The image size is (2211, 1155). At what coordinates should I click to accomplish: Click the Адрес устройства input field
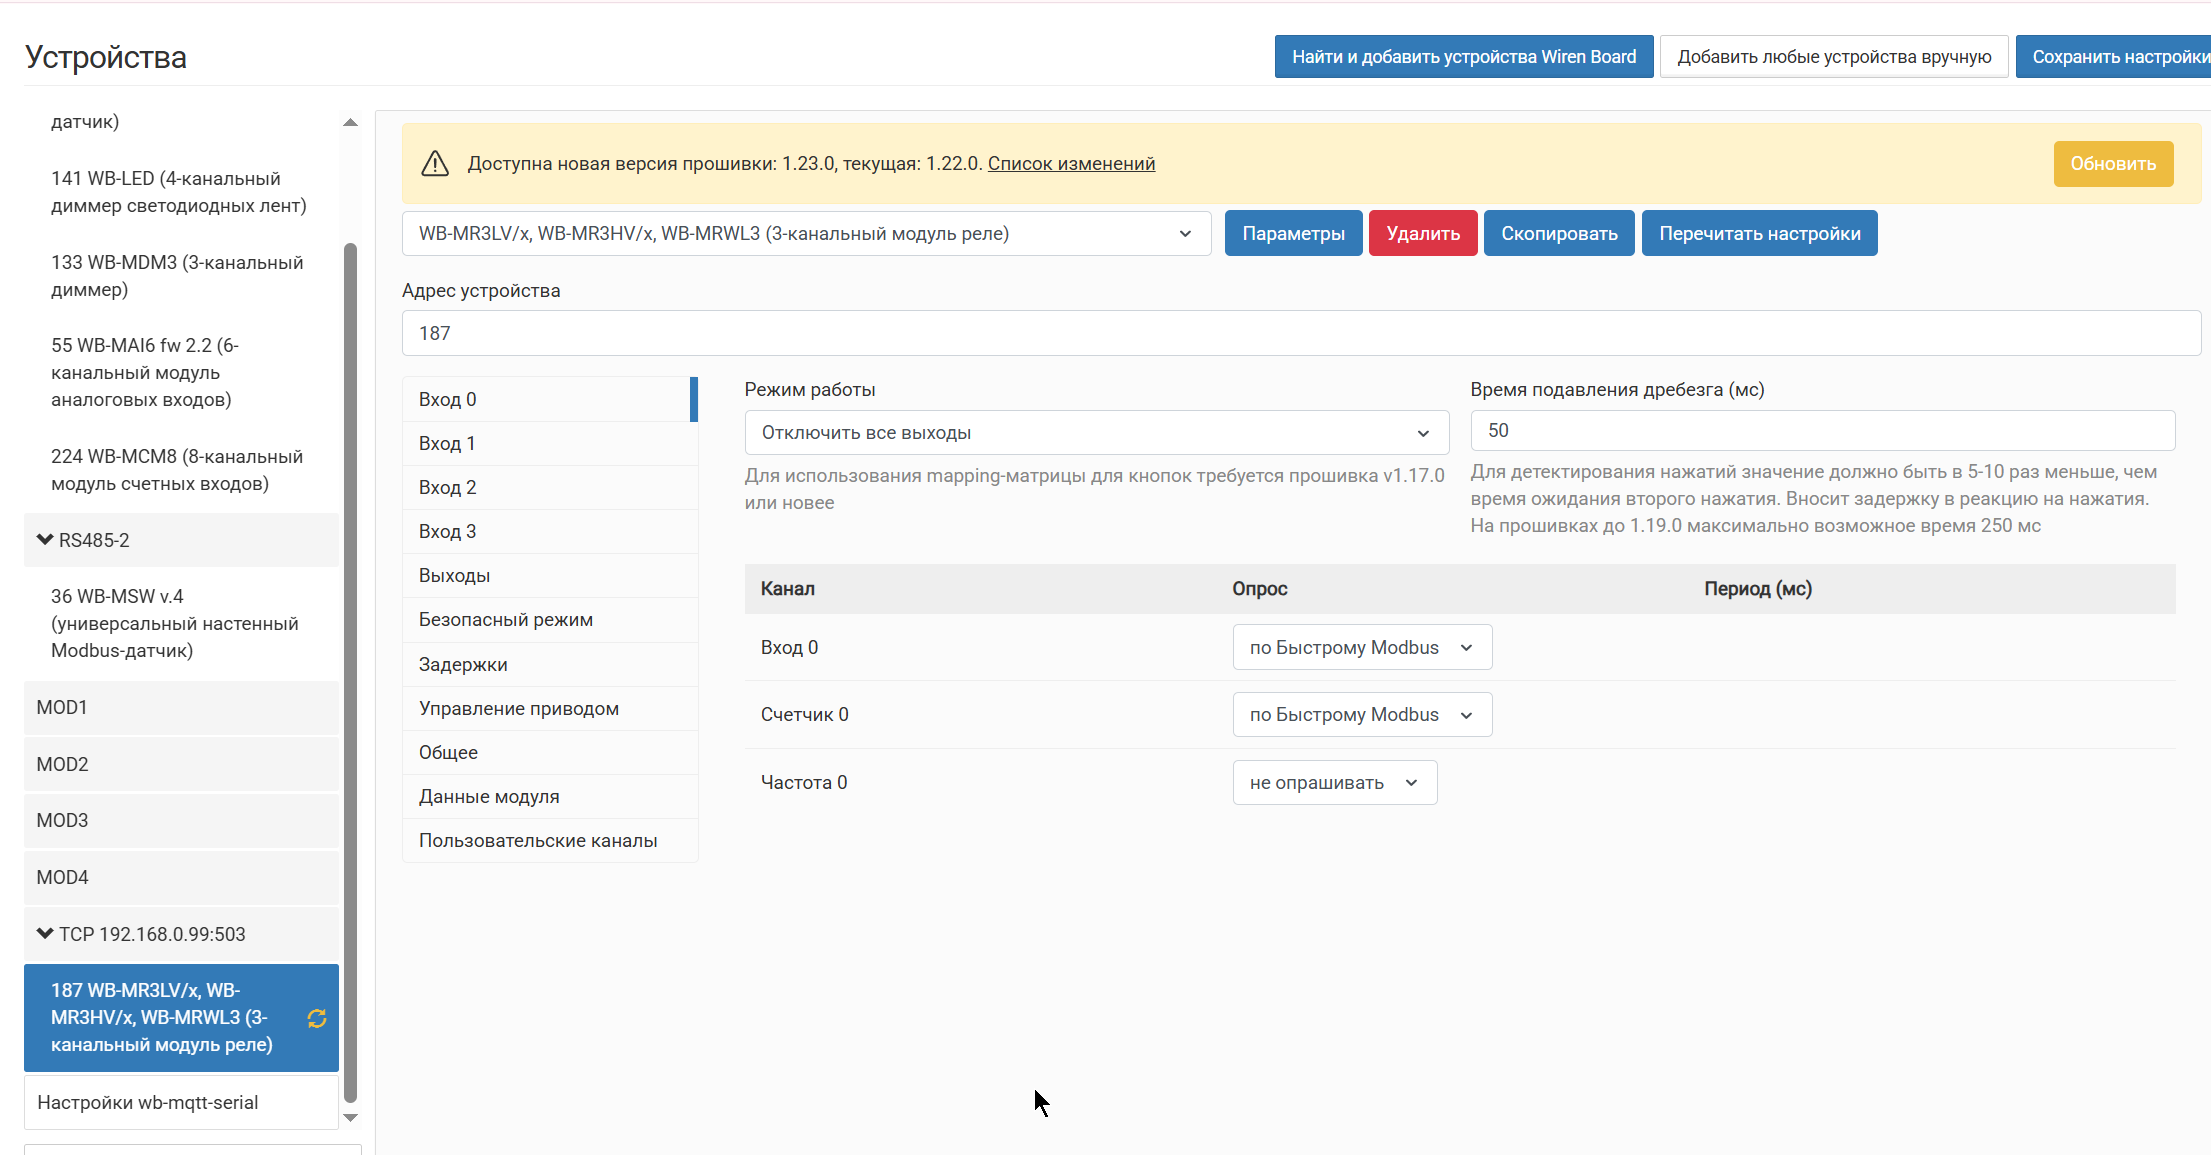click(x=1301, y=333)
